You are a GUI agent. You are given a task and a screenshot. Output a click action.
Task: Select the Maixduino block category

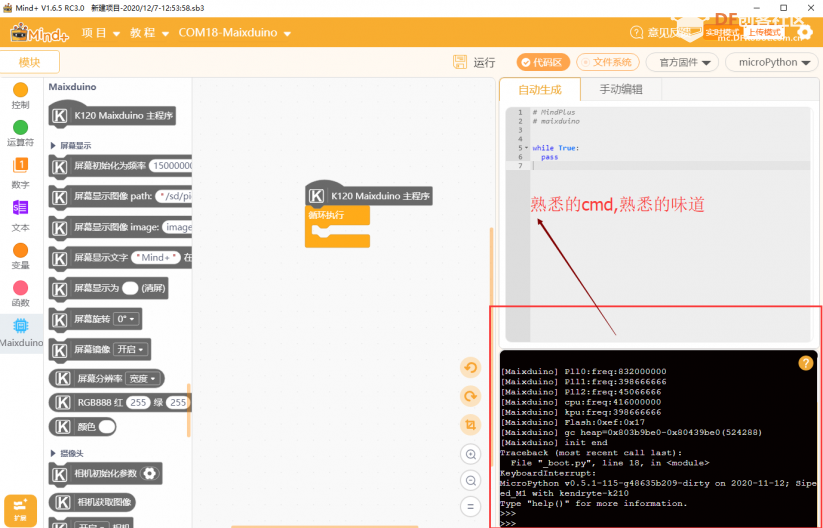point(21,333)
